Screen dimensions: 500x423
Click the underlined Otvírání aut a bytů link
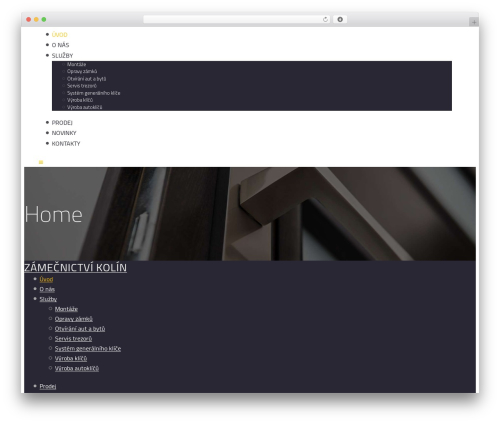click(x=80, y=329)
